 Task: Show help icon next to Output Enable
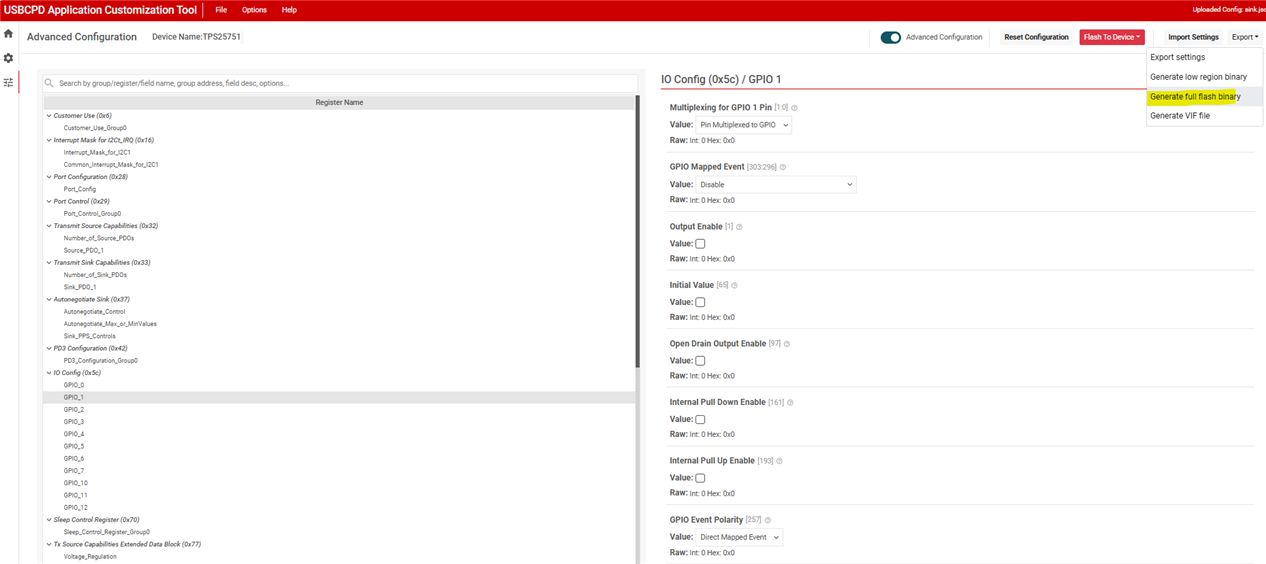[739, 227]
